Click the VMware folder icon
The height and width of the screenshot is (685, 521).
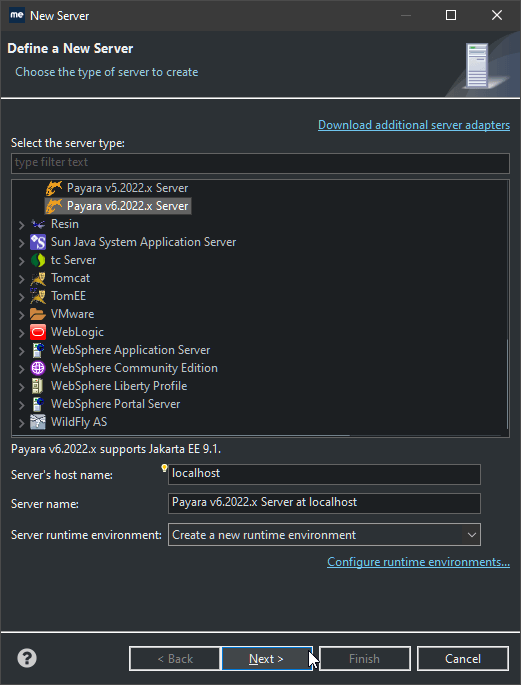[38, 314]
